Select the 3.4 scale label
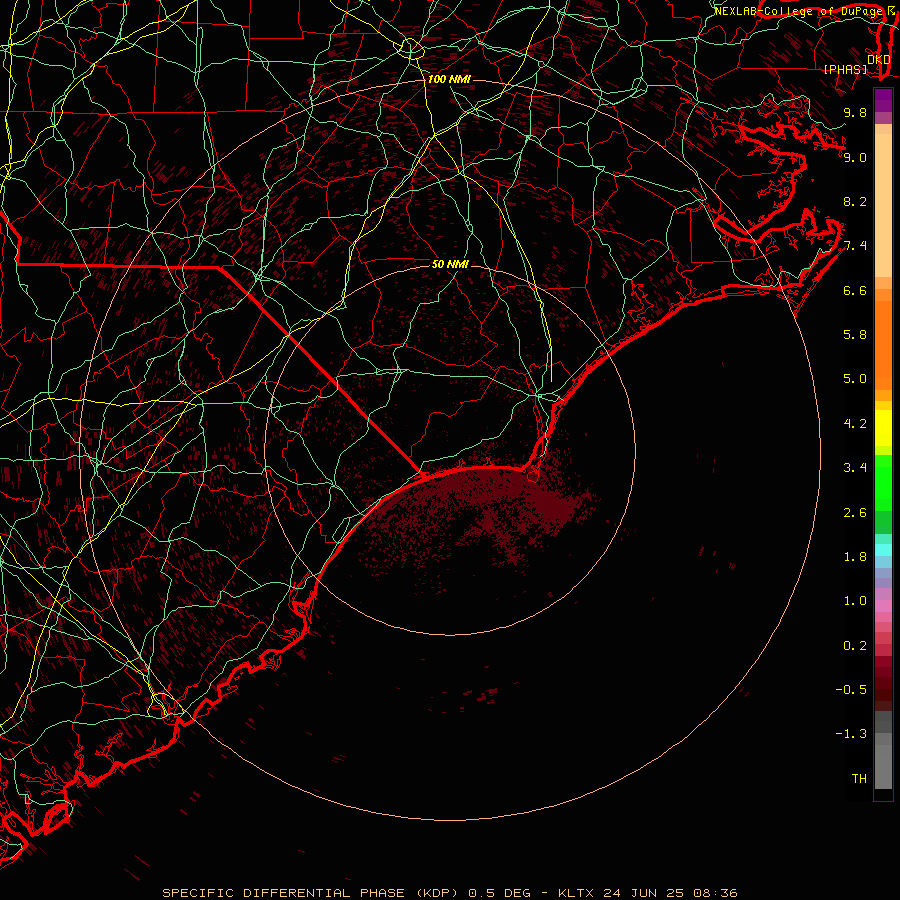The height and width of the screenshot is (900, 900). click(x=855, y=468)
